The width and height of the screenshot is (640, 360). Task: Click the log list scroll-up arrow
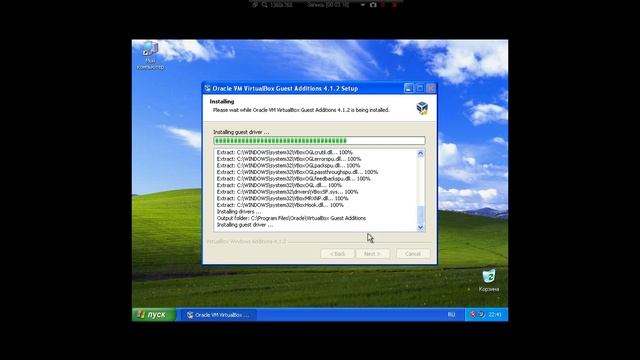point(420,154)
